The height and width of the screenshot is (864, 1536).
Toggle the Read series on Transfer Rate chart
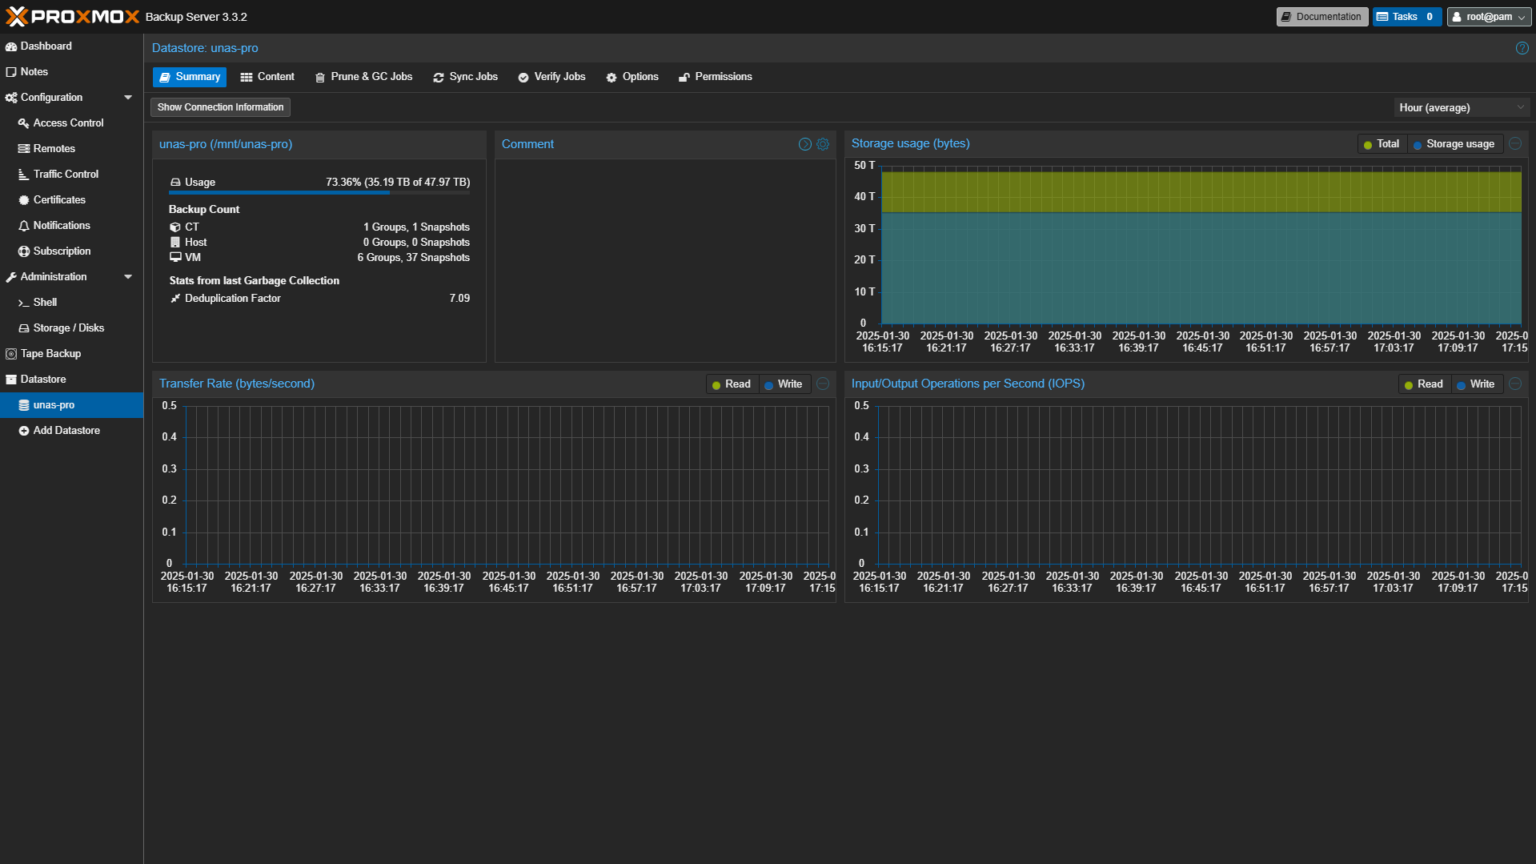pyautogui.click(x=731, y=383)
